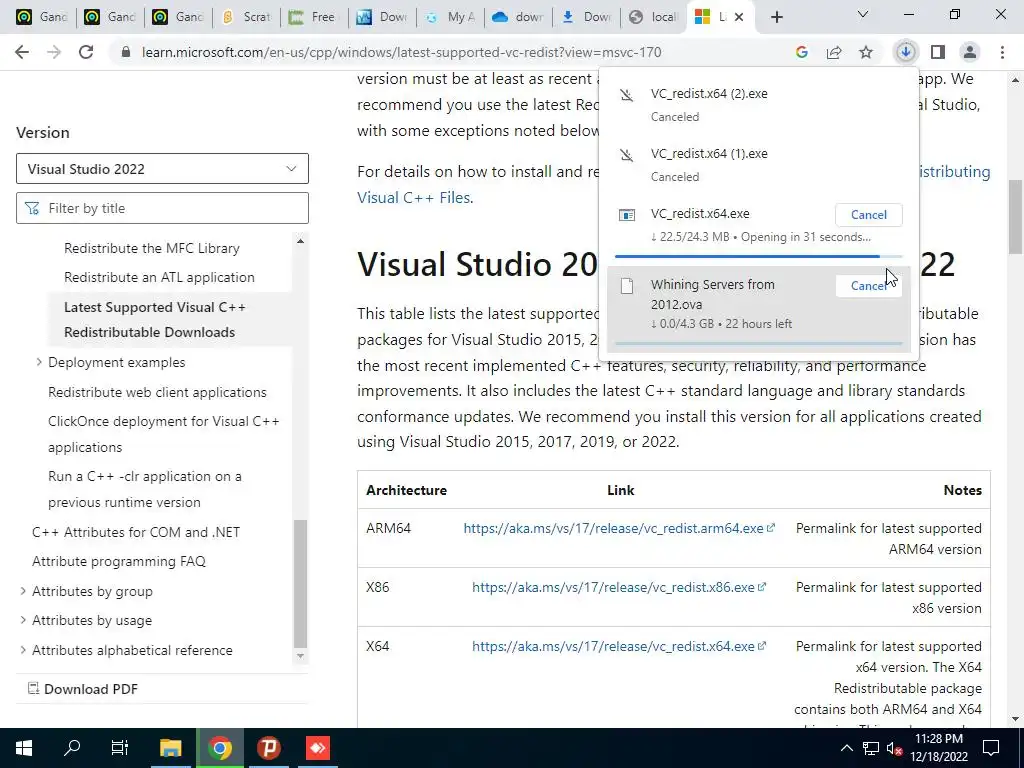Open Task View on taskbar

coord(120,748)
